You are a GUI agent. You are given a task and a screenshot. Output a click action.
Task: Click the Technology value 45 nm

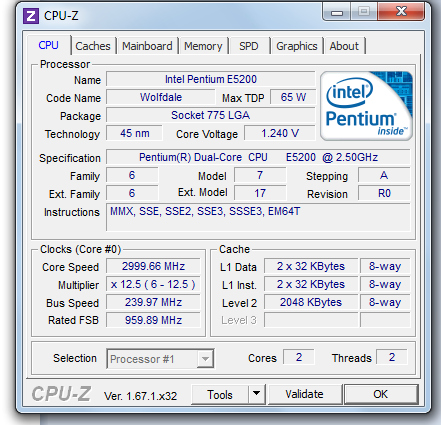pyautogui.click(x=135, y=133)
